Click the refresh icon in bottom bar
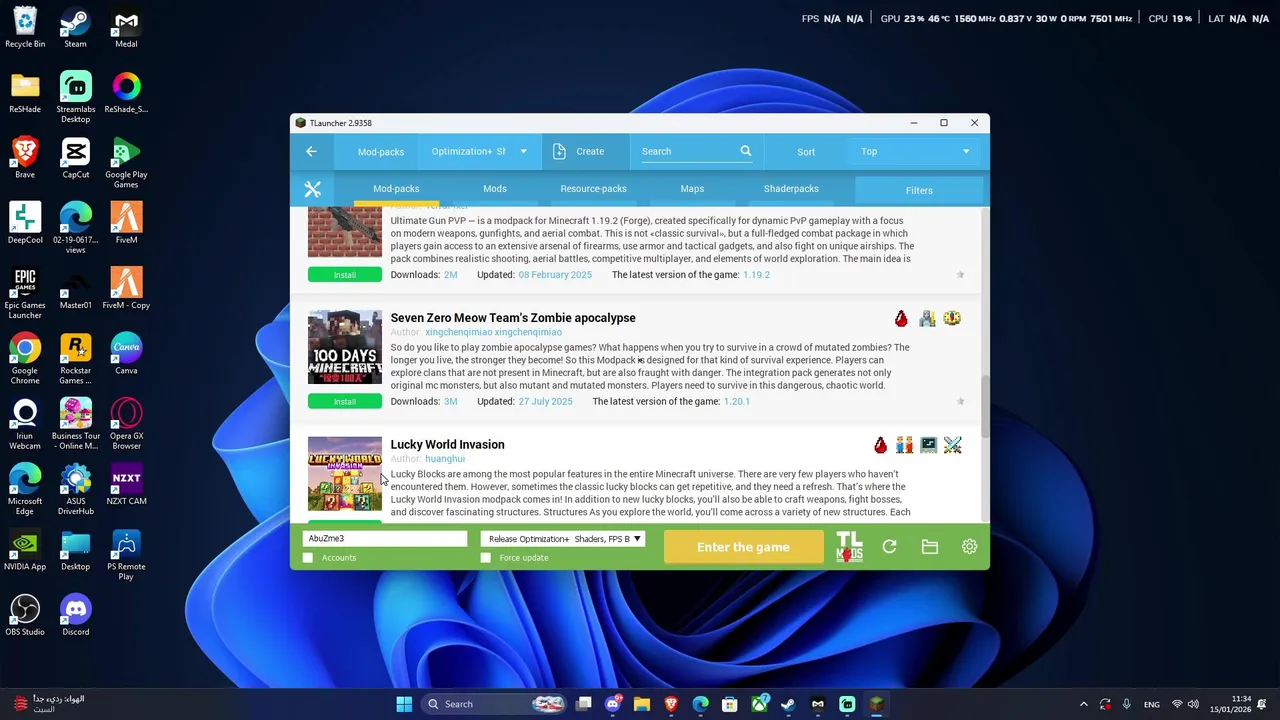 click(889, 547)
